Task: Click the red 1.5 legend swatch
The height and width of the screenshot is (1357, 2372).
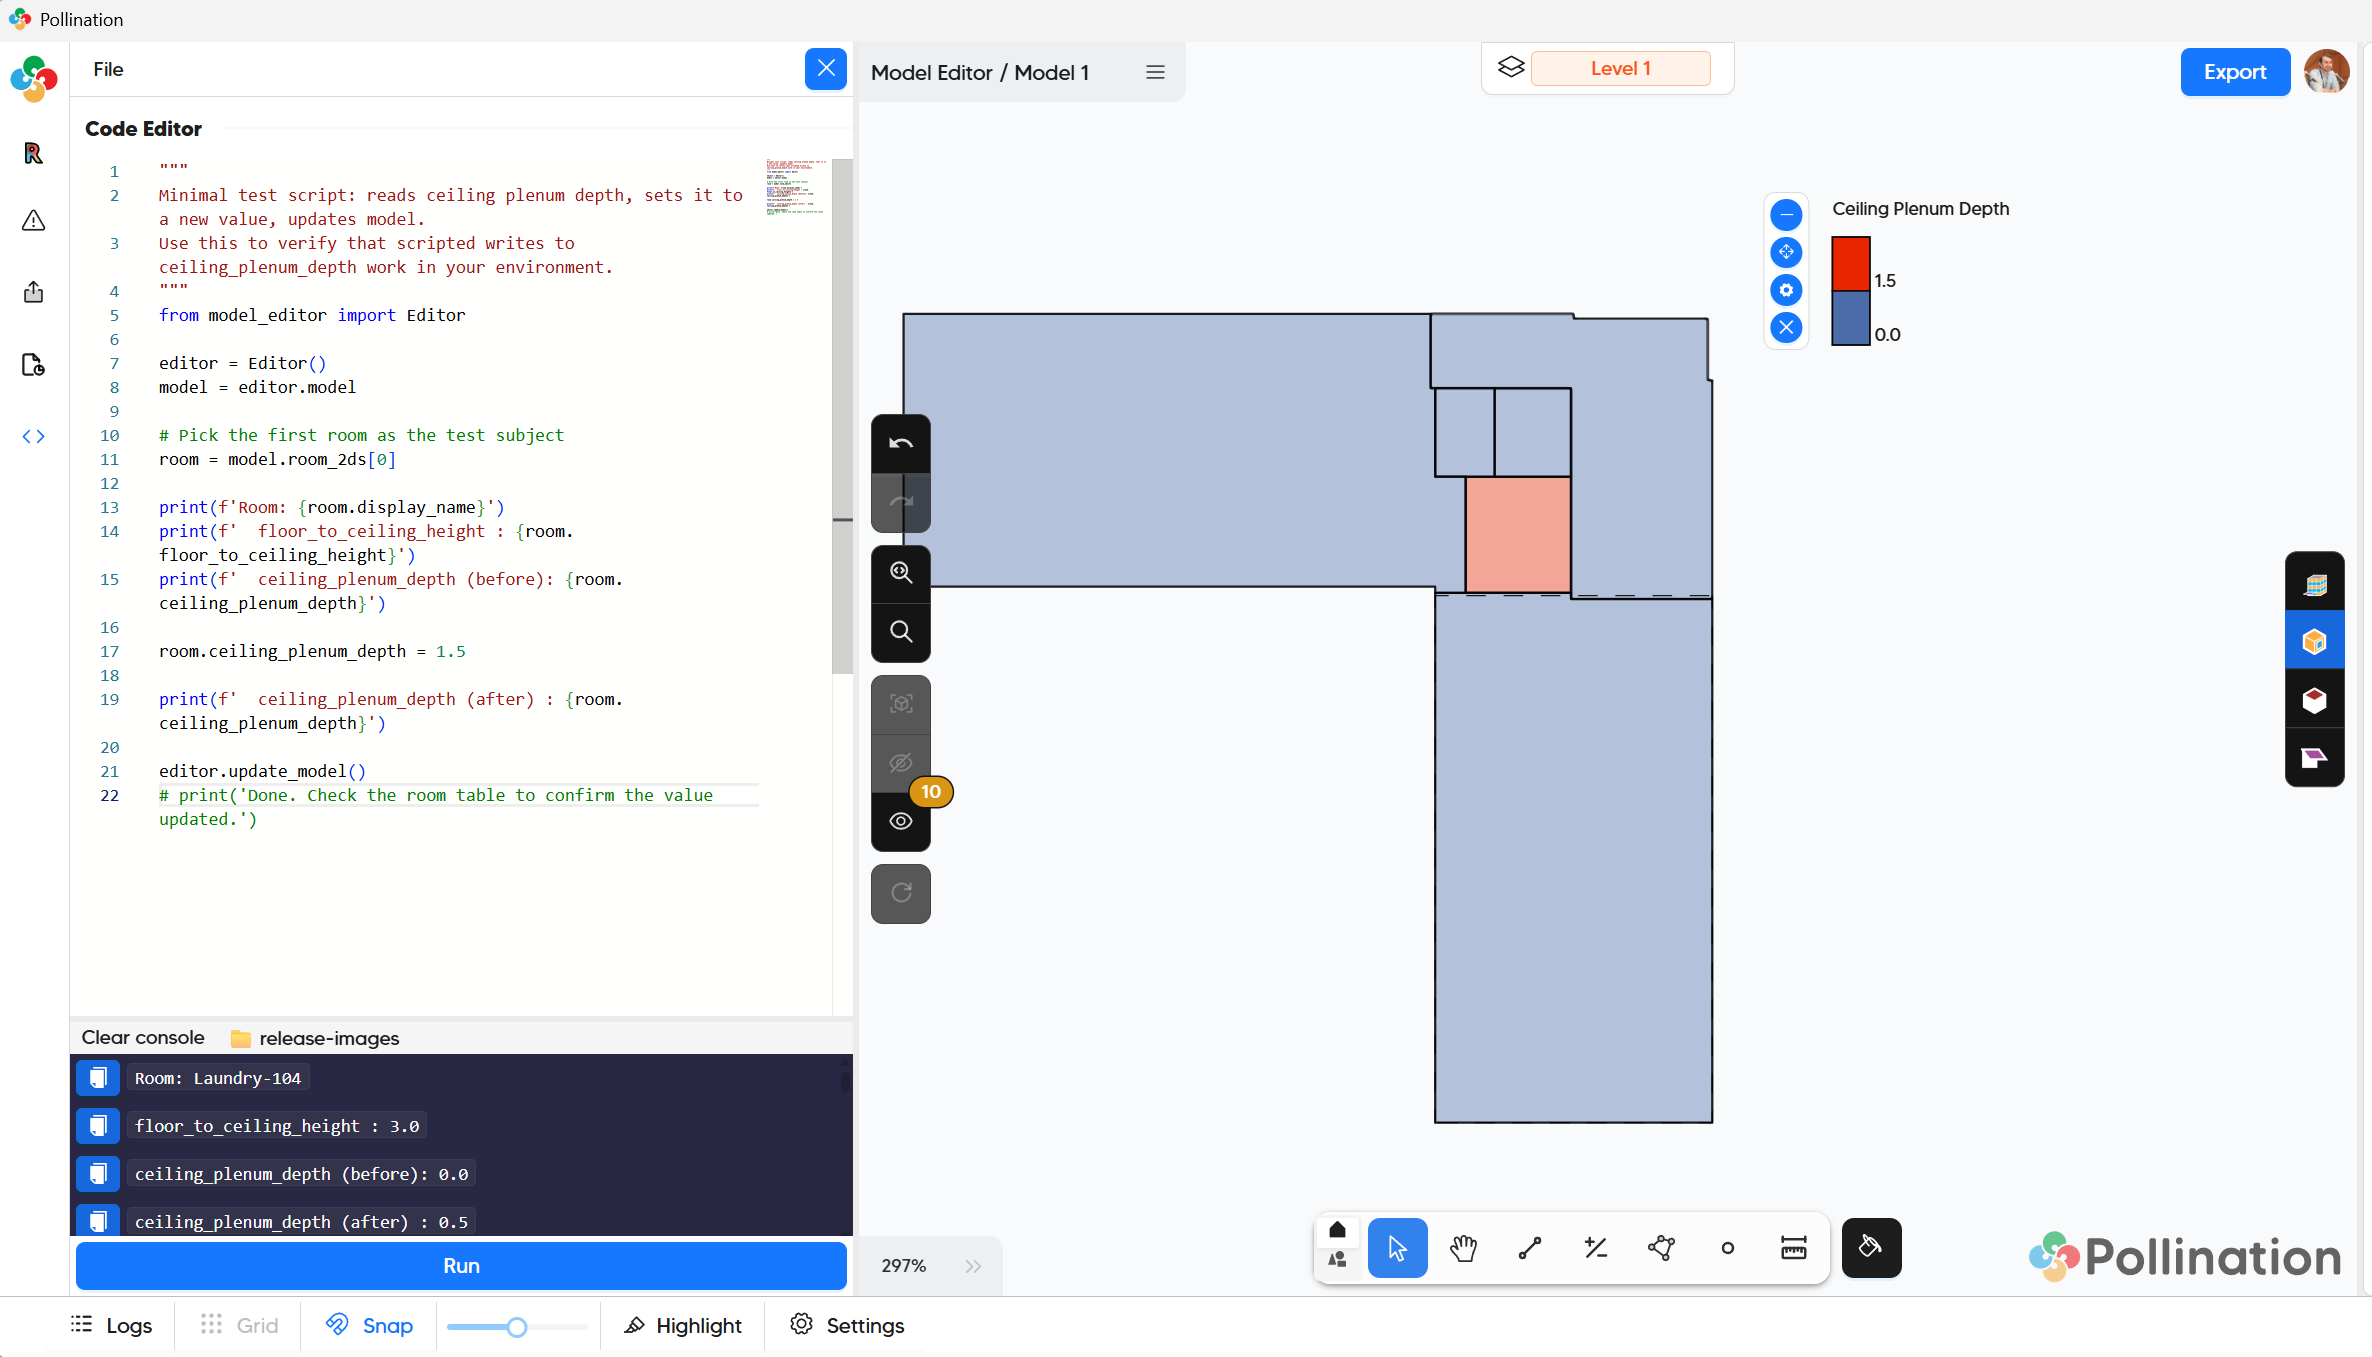Action: 1850,264
